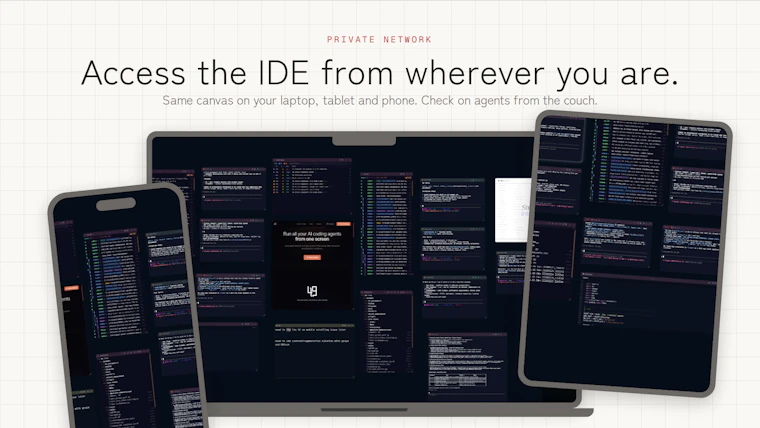Focus the file tree panel on laptop canvas
The height and width of the screenshot is (428, 760).
386,332
